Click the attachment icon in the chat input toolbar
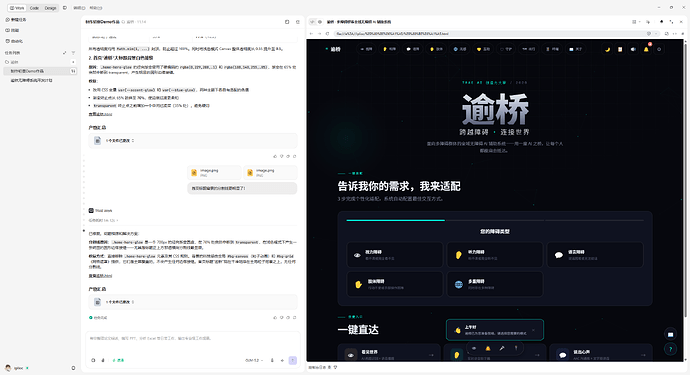The width and height of the screenshot is (690, 375). 103,360
